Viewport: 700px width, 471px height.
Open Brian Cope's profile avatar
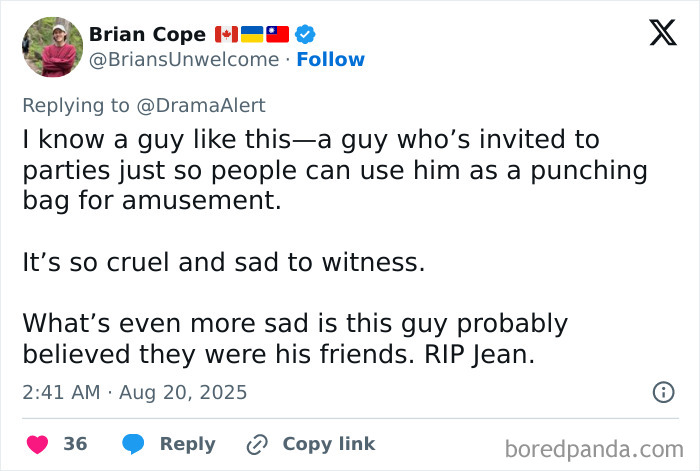click(52, 47)
